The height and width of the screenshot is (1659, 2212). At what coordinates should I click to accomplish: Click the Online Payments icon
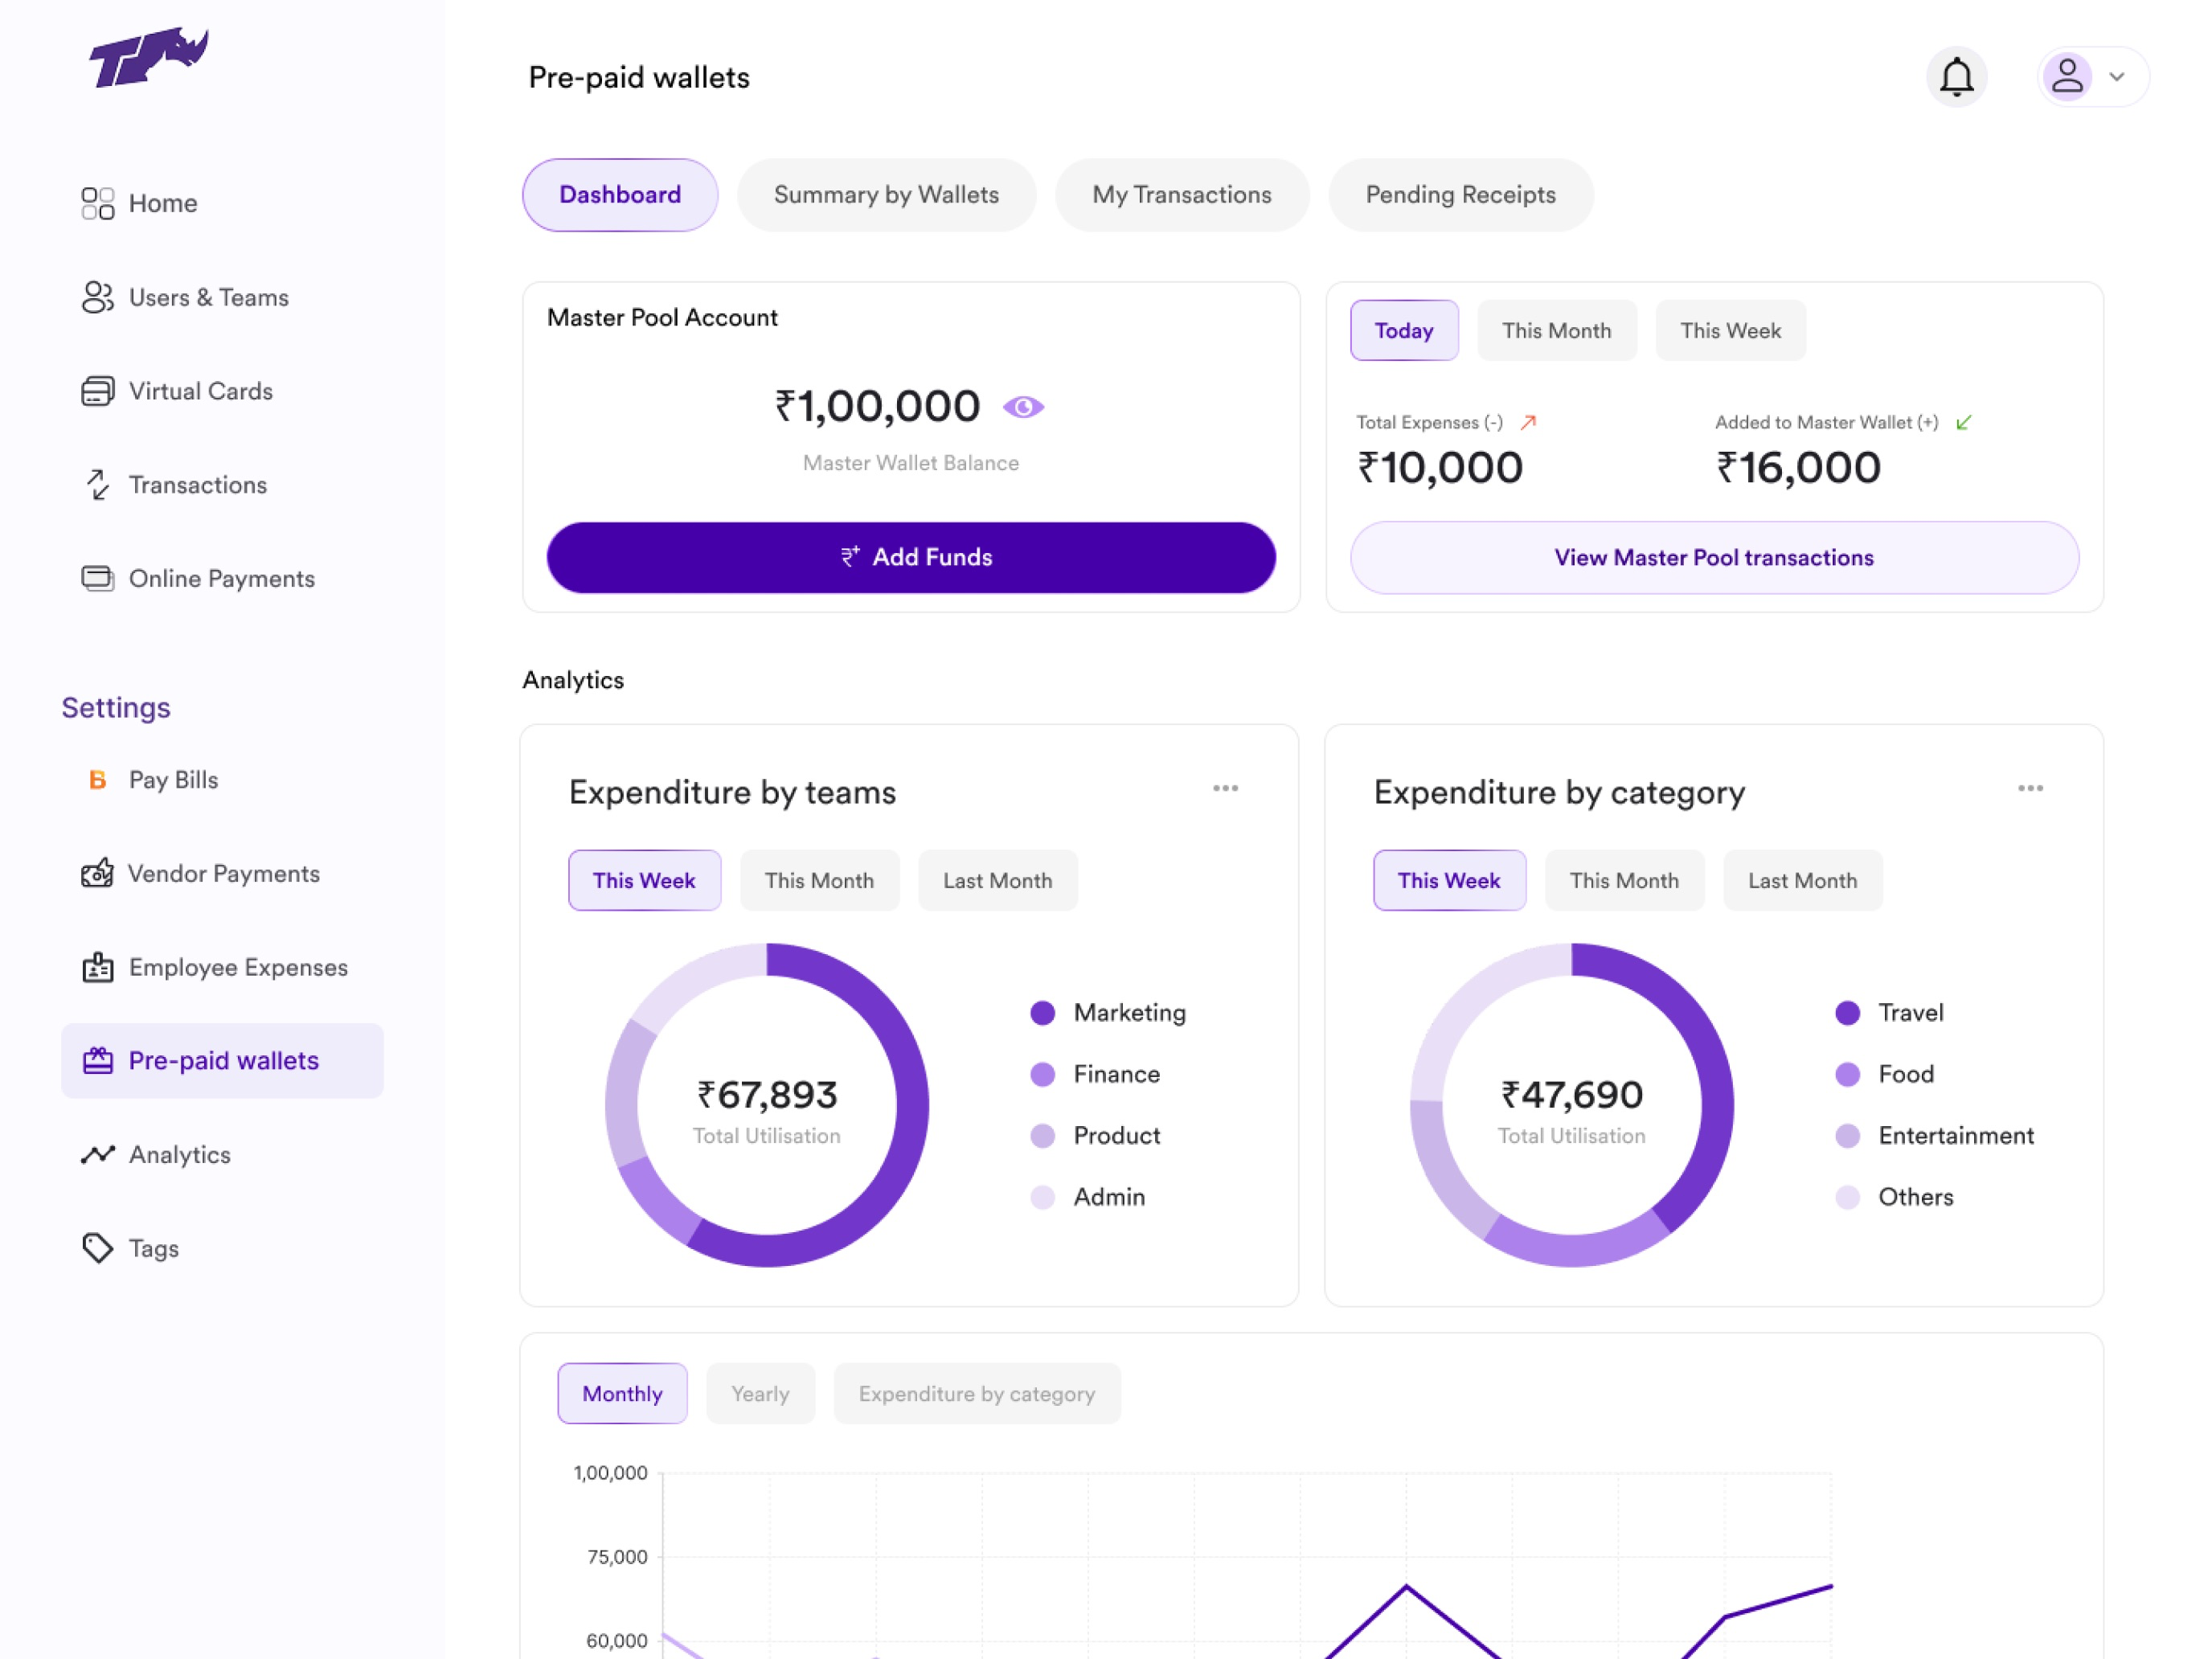97,579
